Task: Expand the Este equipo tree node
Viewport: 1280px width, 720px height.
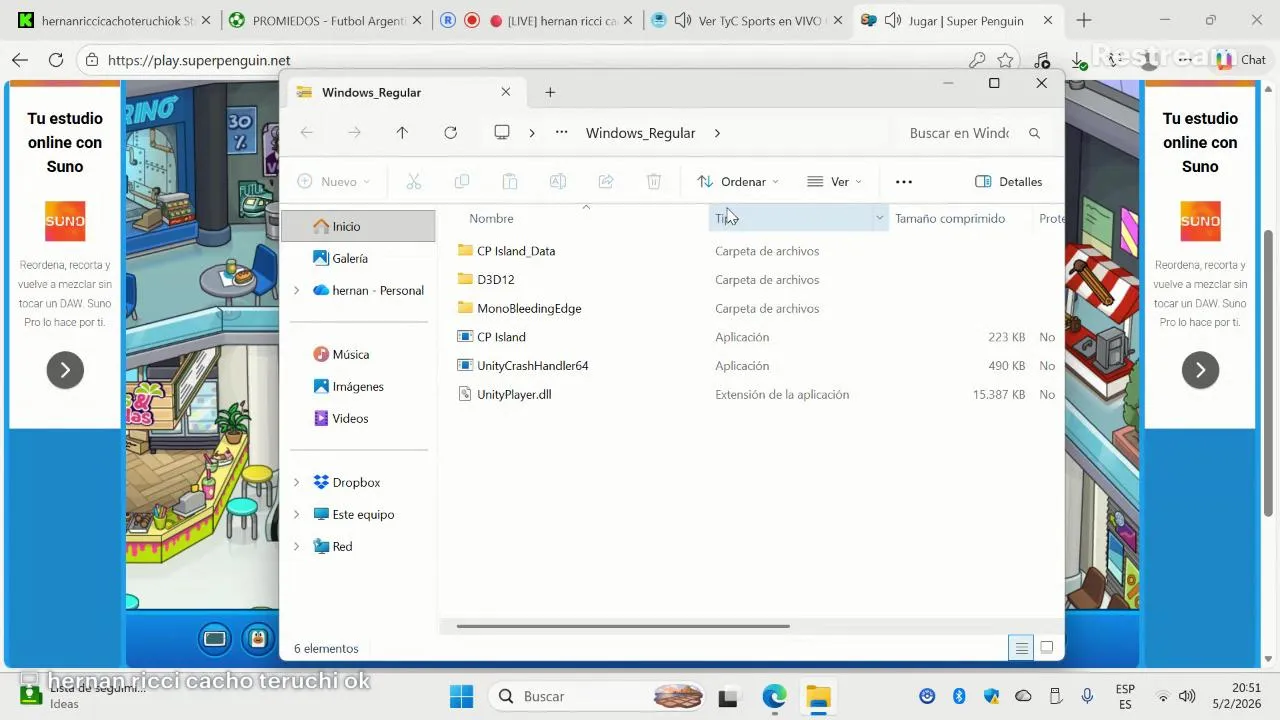Action: [296, 514]
